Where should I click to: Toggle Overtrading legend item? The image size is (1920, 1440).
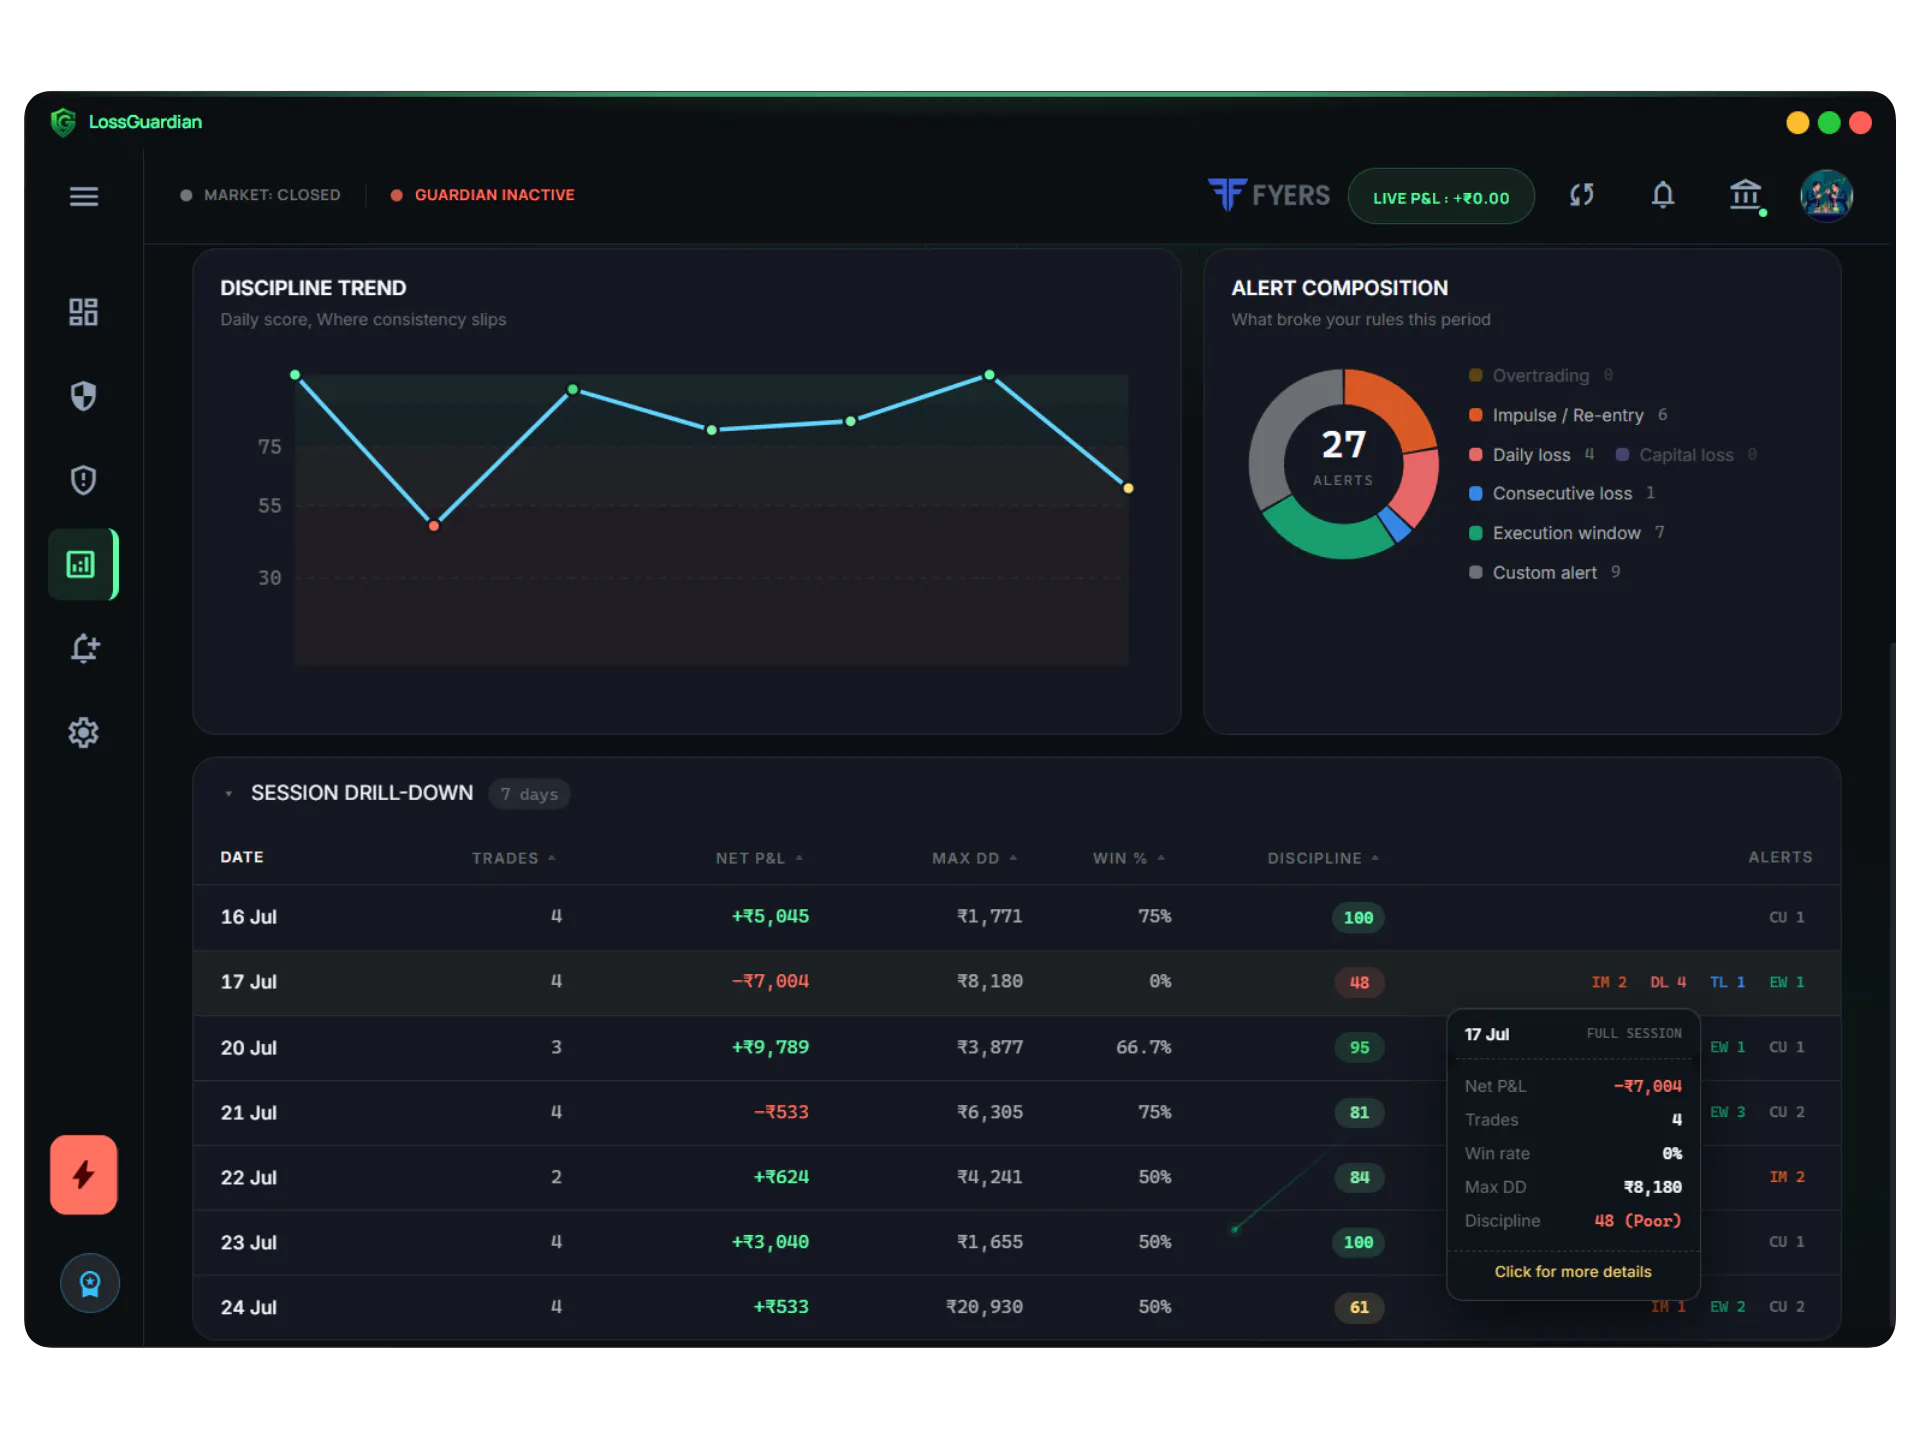coord(1540,376)
